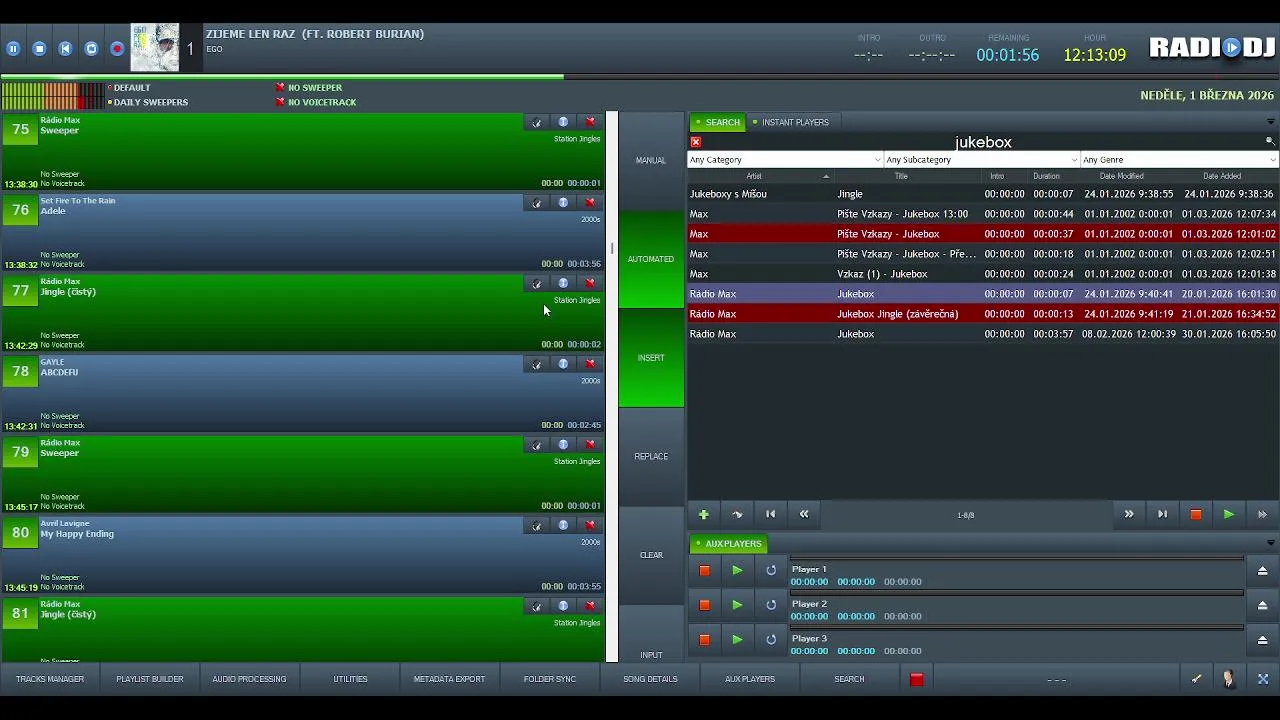Remove Adele Set Fire To The Rain

pos(590,203)
